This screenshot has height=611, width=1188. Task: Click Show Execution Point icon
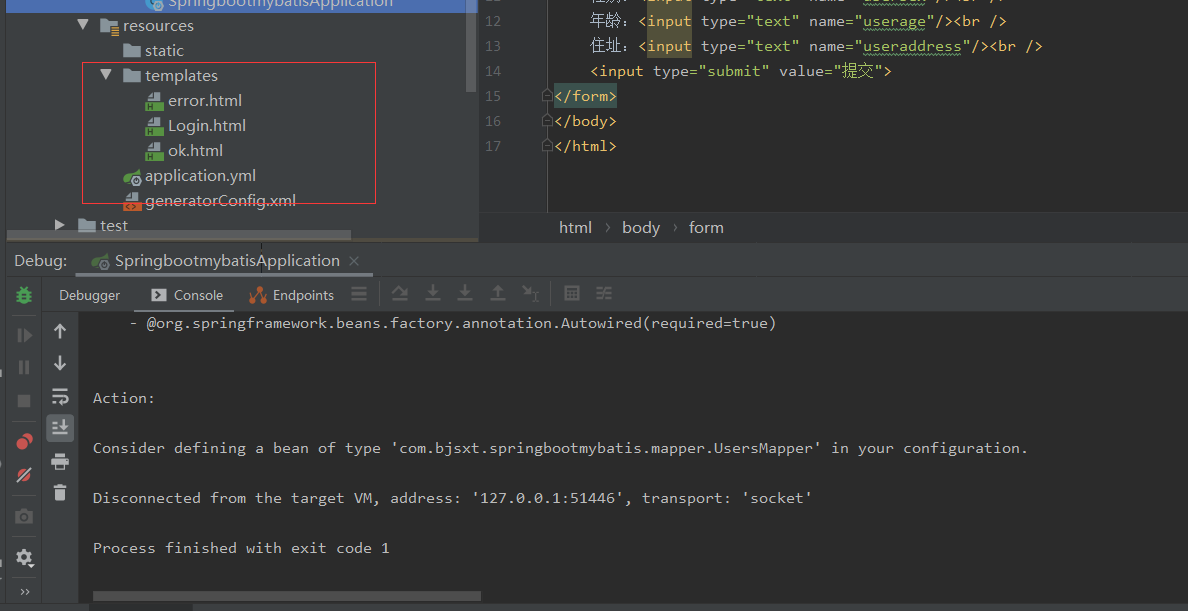click(359, 294)
